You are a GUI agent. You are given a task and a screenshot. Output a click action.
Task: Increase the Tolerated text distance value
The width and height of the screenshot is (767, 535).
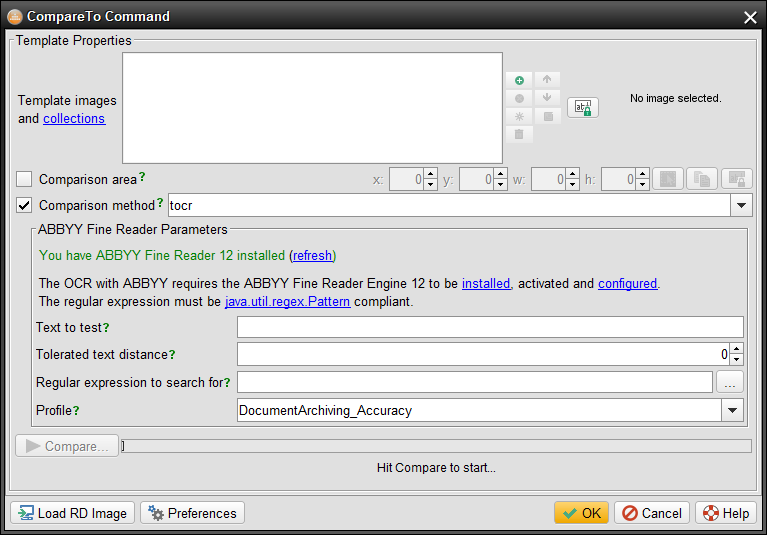tap(737, 349)
